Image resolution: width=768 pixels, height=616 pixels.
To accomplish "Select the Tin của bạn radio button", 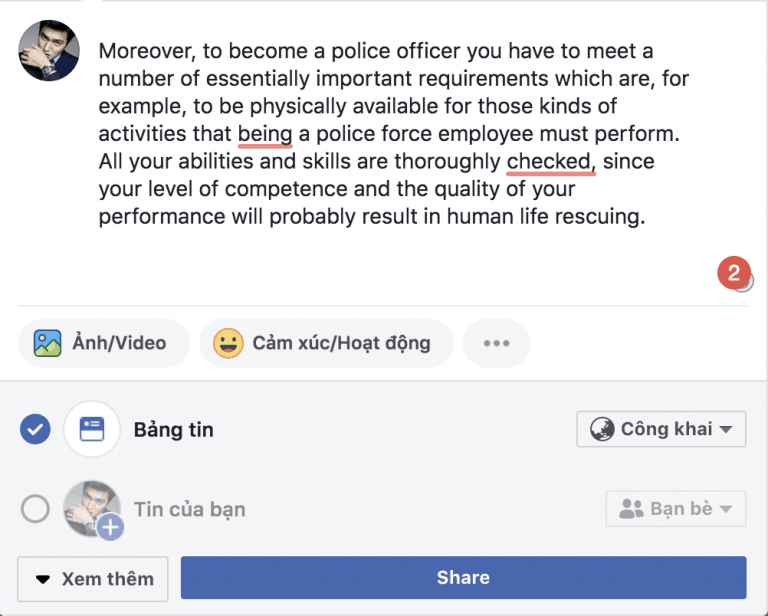I will click(x=35, y=509).
